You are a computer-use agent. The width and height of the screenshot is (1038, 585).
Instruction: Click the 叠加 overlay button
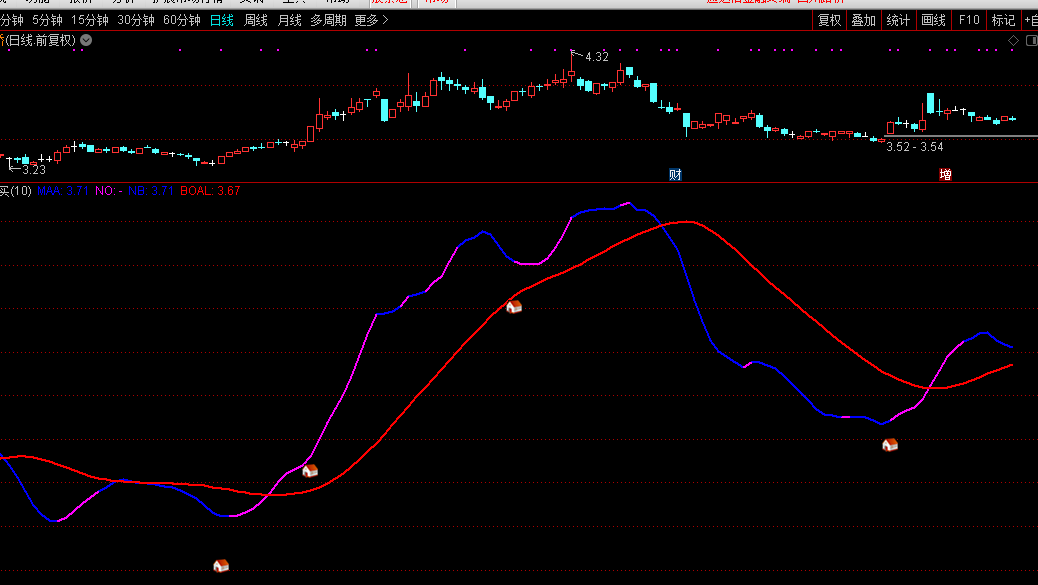click(x=863, y=20)
